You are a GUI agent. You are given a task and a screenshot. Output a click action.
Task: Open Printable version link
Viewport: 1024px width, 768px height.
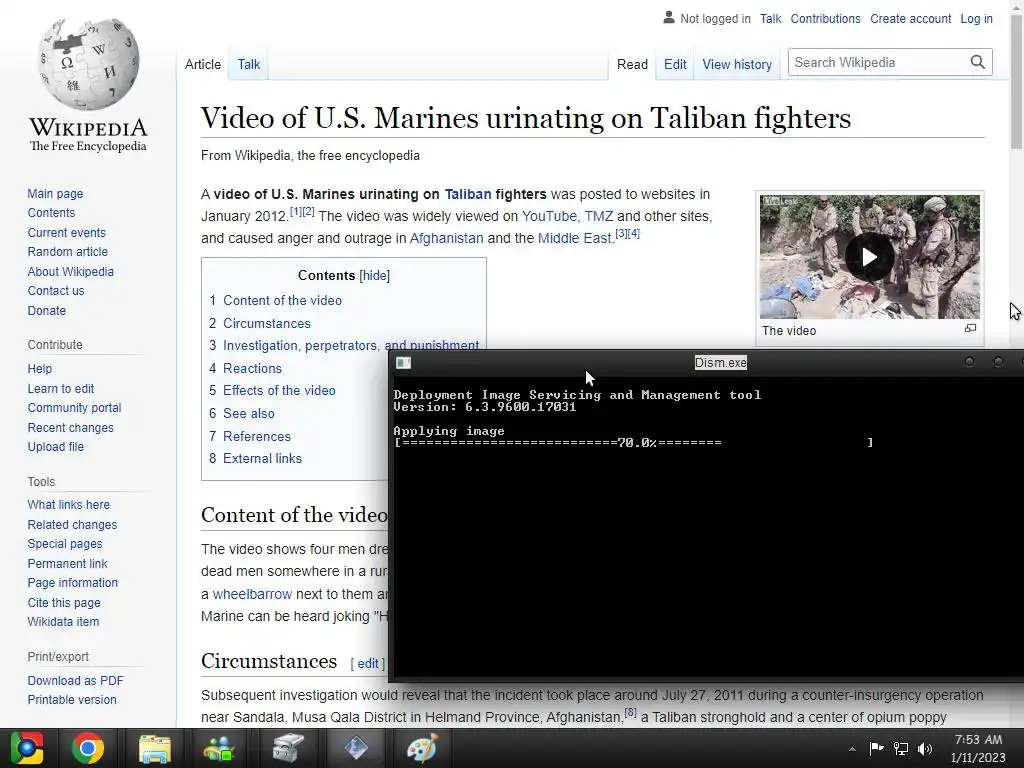coord(72,699)
